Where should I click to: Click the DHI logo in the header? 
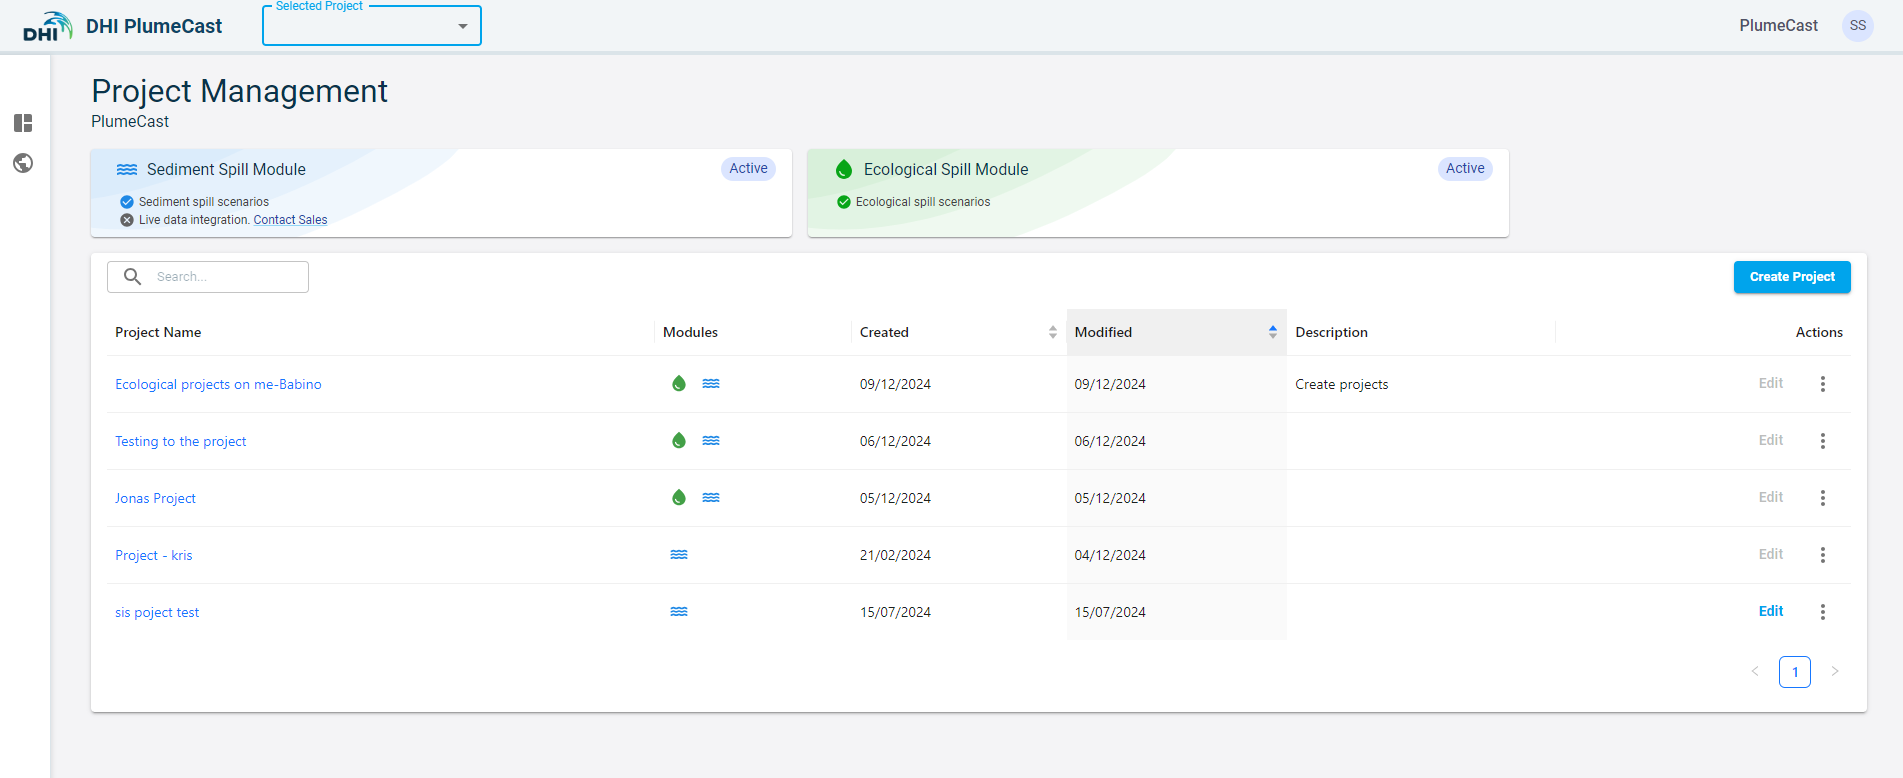click(x=47, y=27)
